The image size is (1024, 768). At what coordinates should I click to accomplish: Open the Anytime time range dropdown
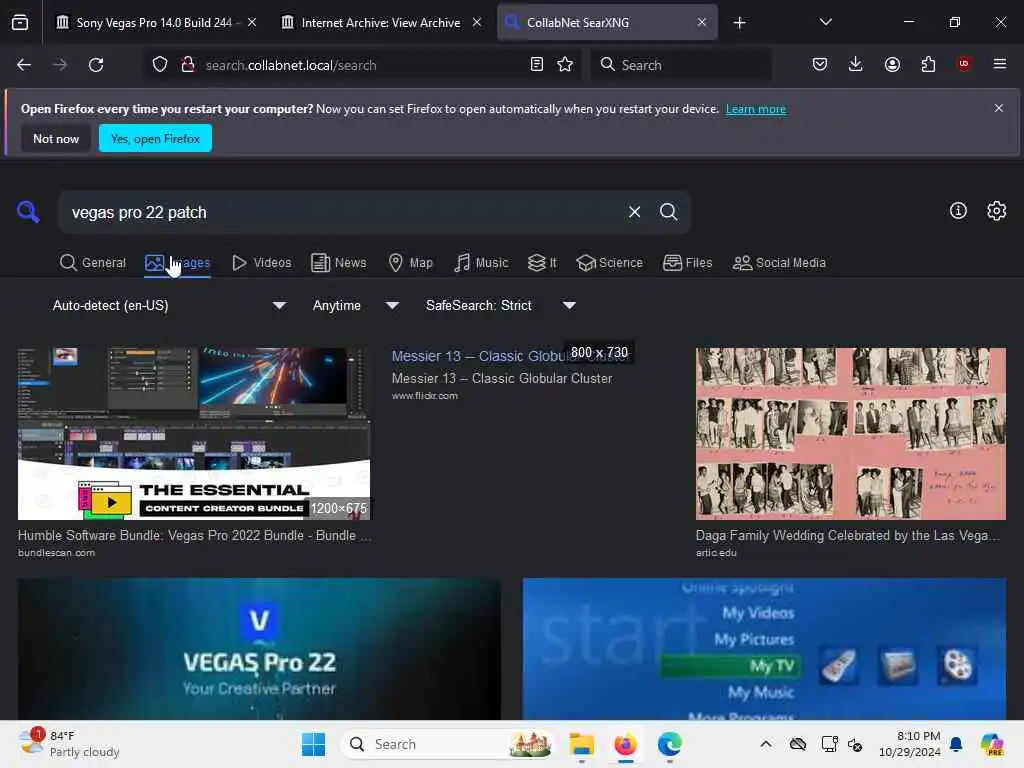(x=355, y=306)
